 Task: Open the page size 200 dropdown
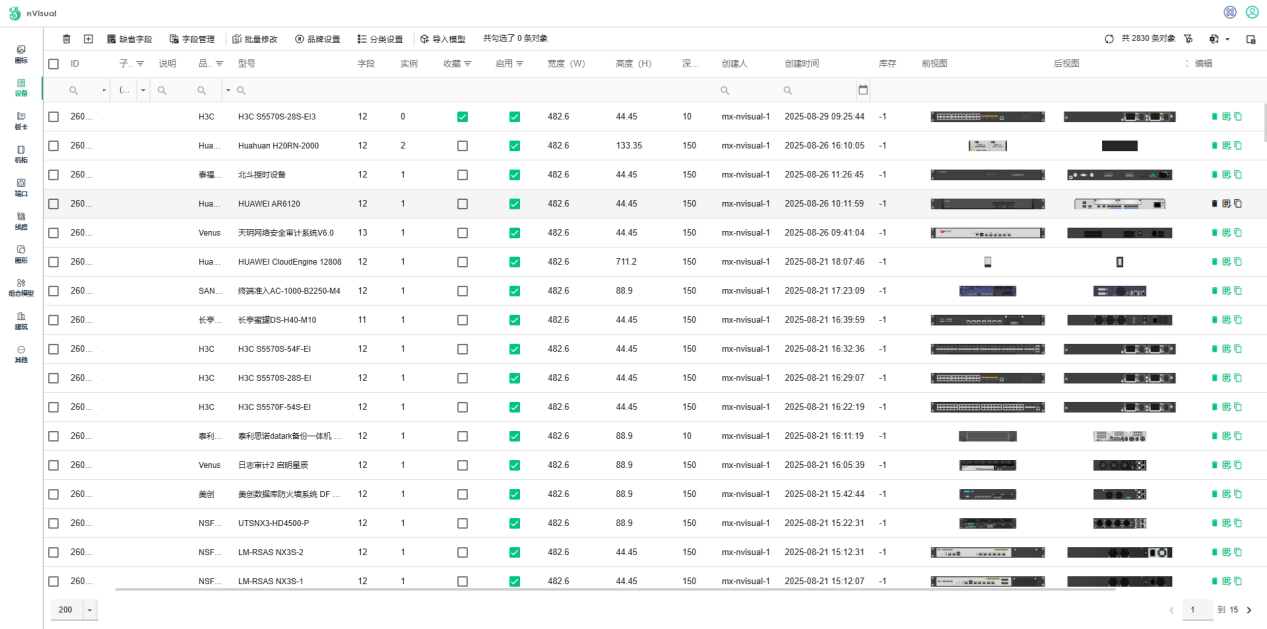tap(90, 610)
